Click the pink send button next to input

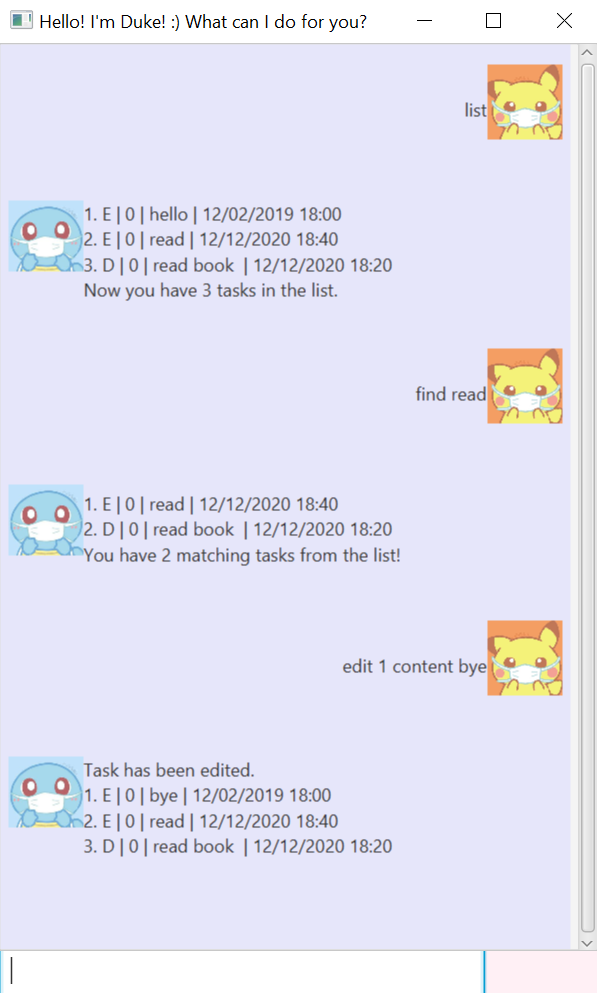[541, 971]
